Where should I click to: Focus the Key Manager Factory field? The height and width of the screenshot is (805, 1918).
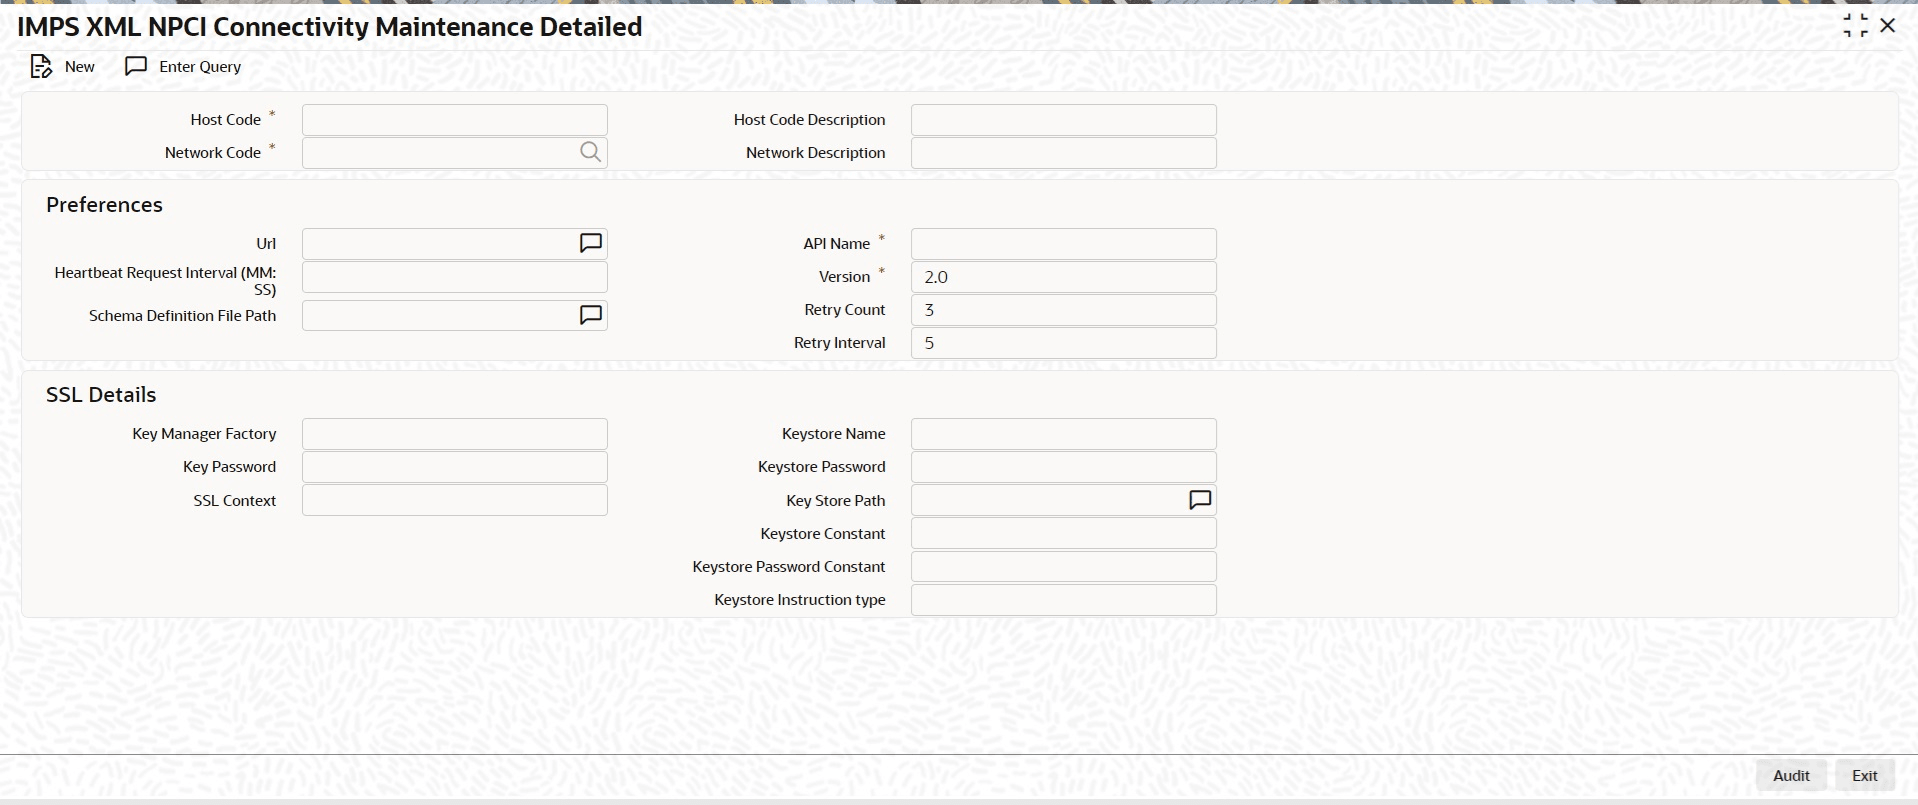455,434
